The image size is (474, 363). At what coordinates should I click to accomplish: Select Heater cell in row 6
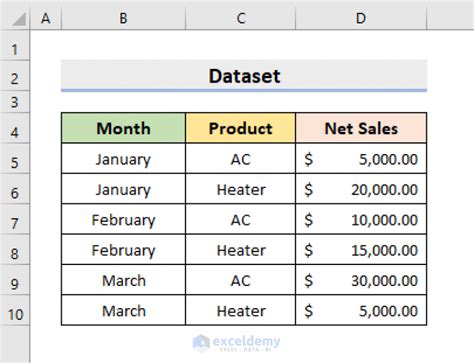click(x=240, y=189)
